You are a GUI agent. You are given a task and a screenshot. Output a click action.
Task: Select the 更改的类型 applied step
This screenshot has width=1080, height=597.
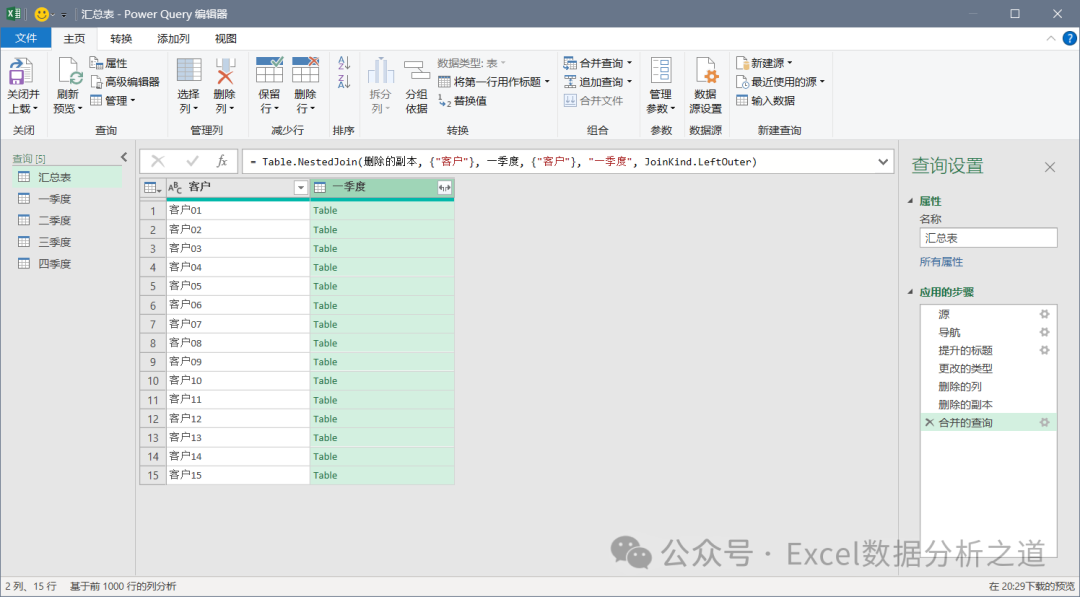[x=988, y=368]
